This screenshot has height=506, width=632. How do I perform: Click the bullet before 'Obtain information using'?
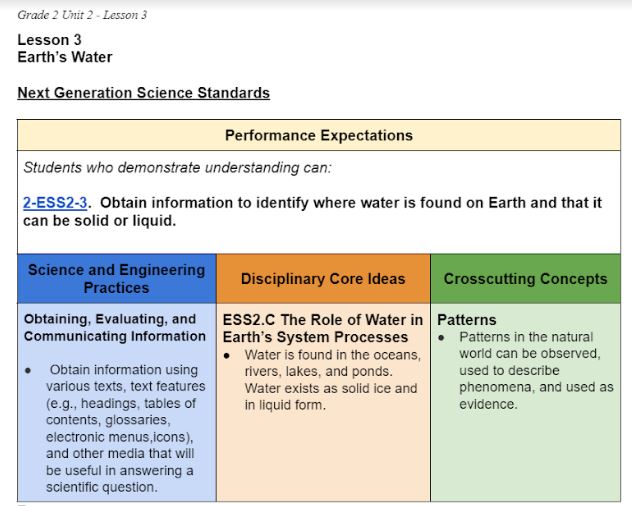[28, 370]
